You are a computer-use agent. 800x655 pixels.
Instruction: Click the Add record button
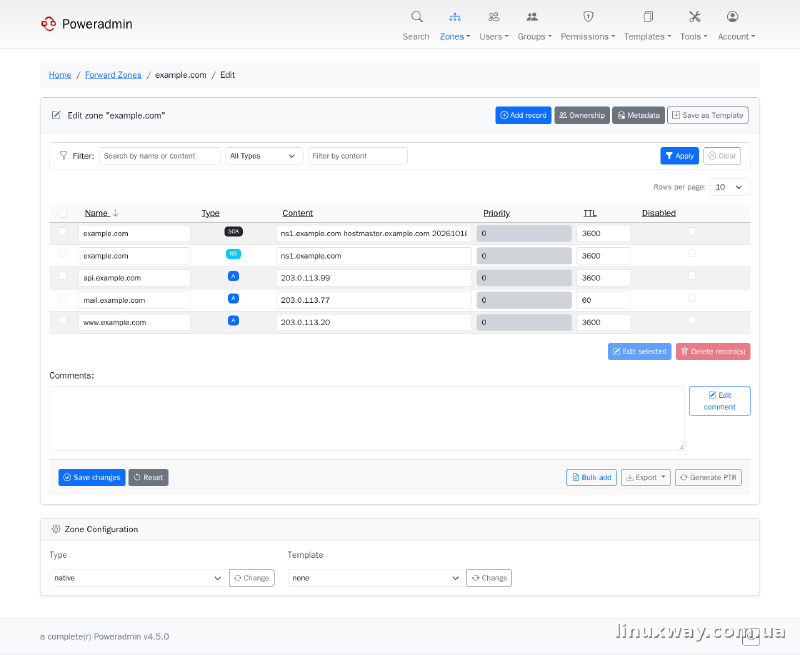(523, 115)
